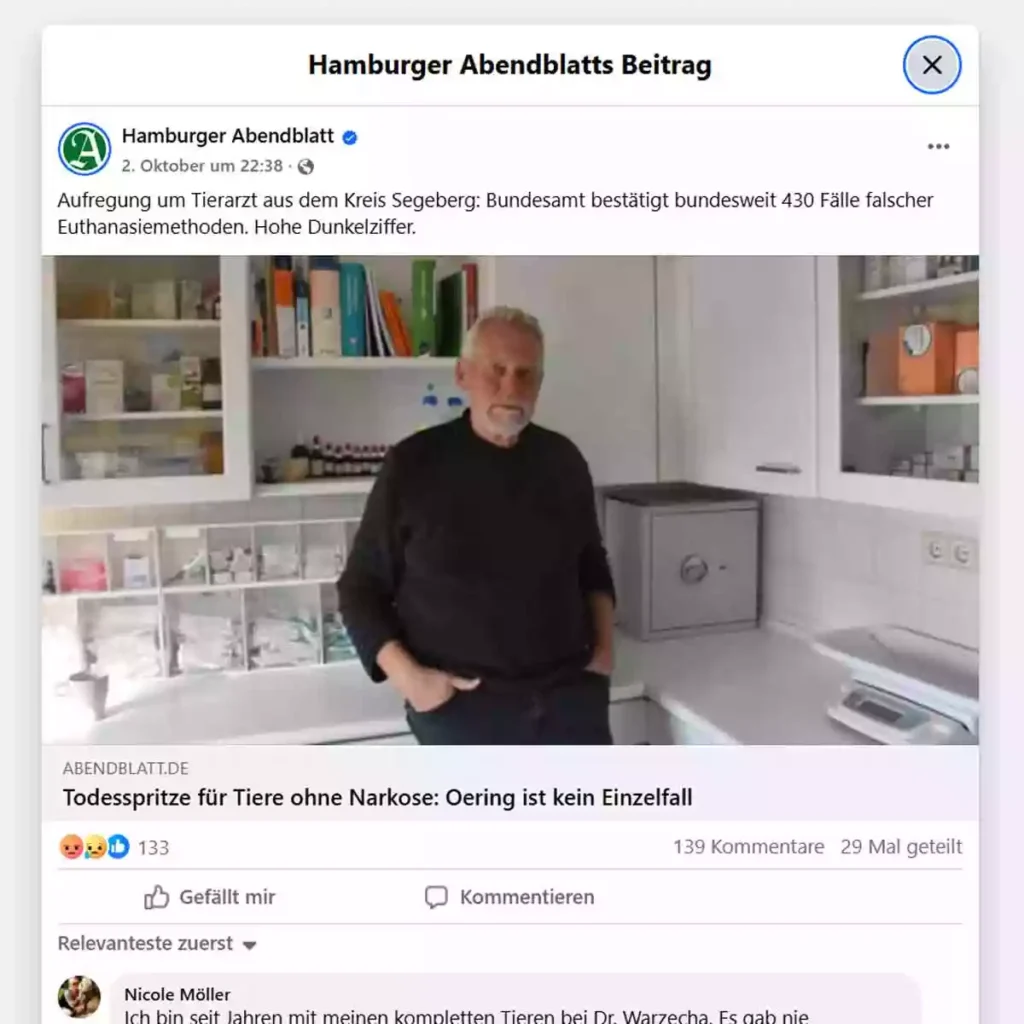Click the angry reaction emoji
The image size is (1024, 1024).
(x=71, y=847)
